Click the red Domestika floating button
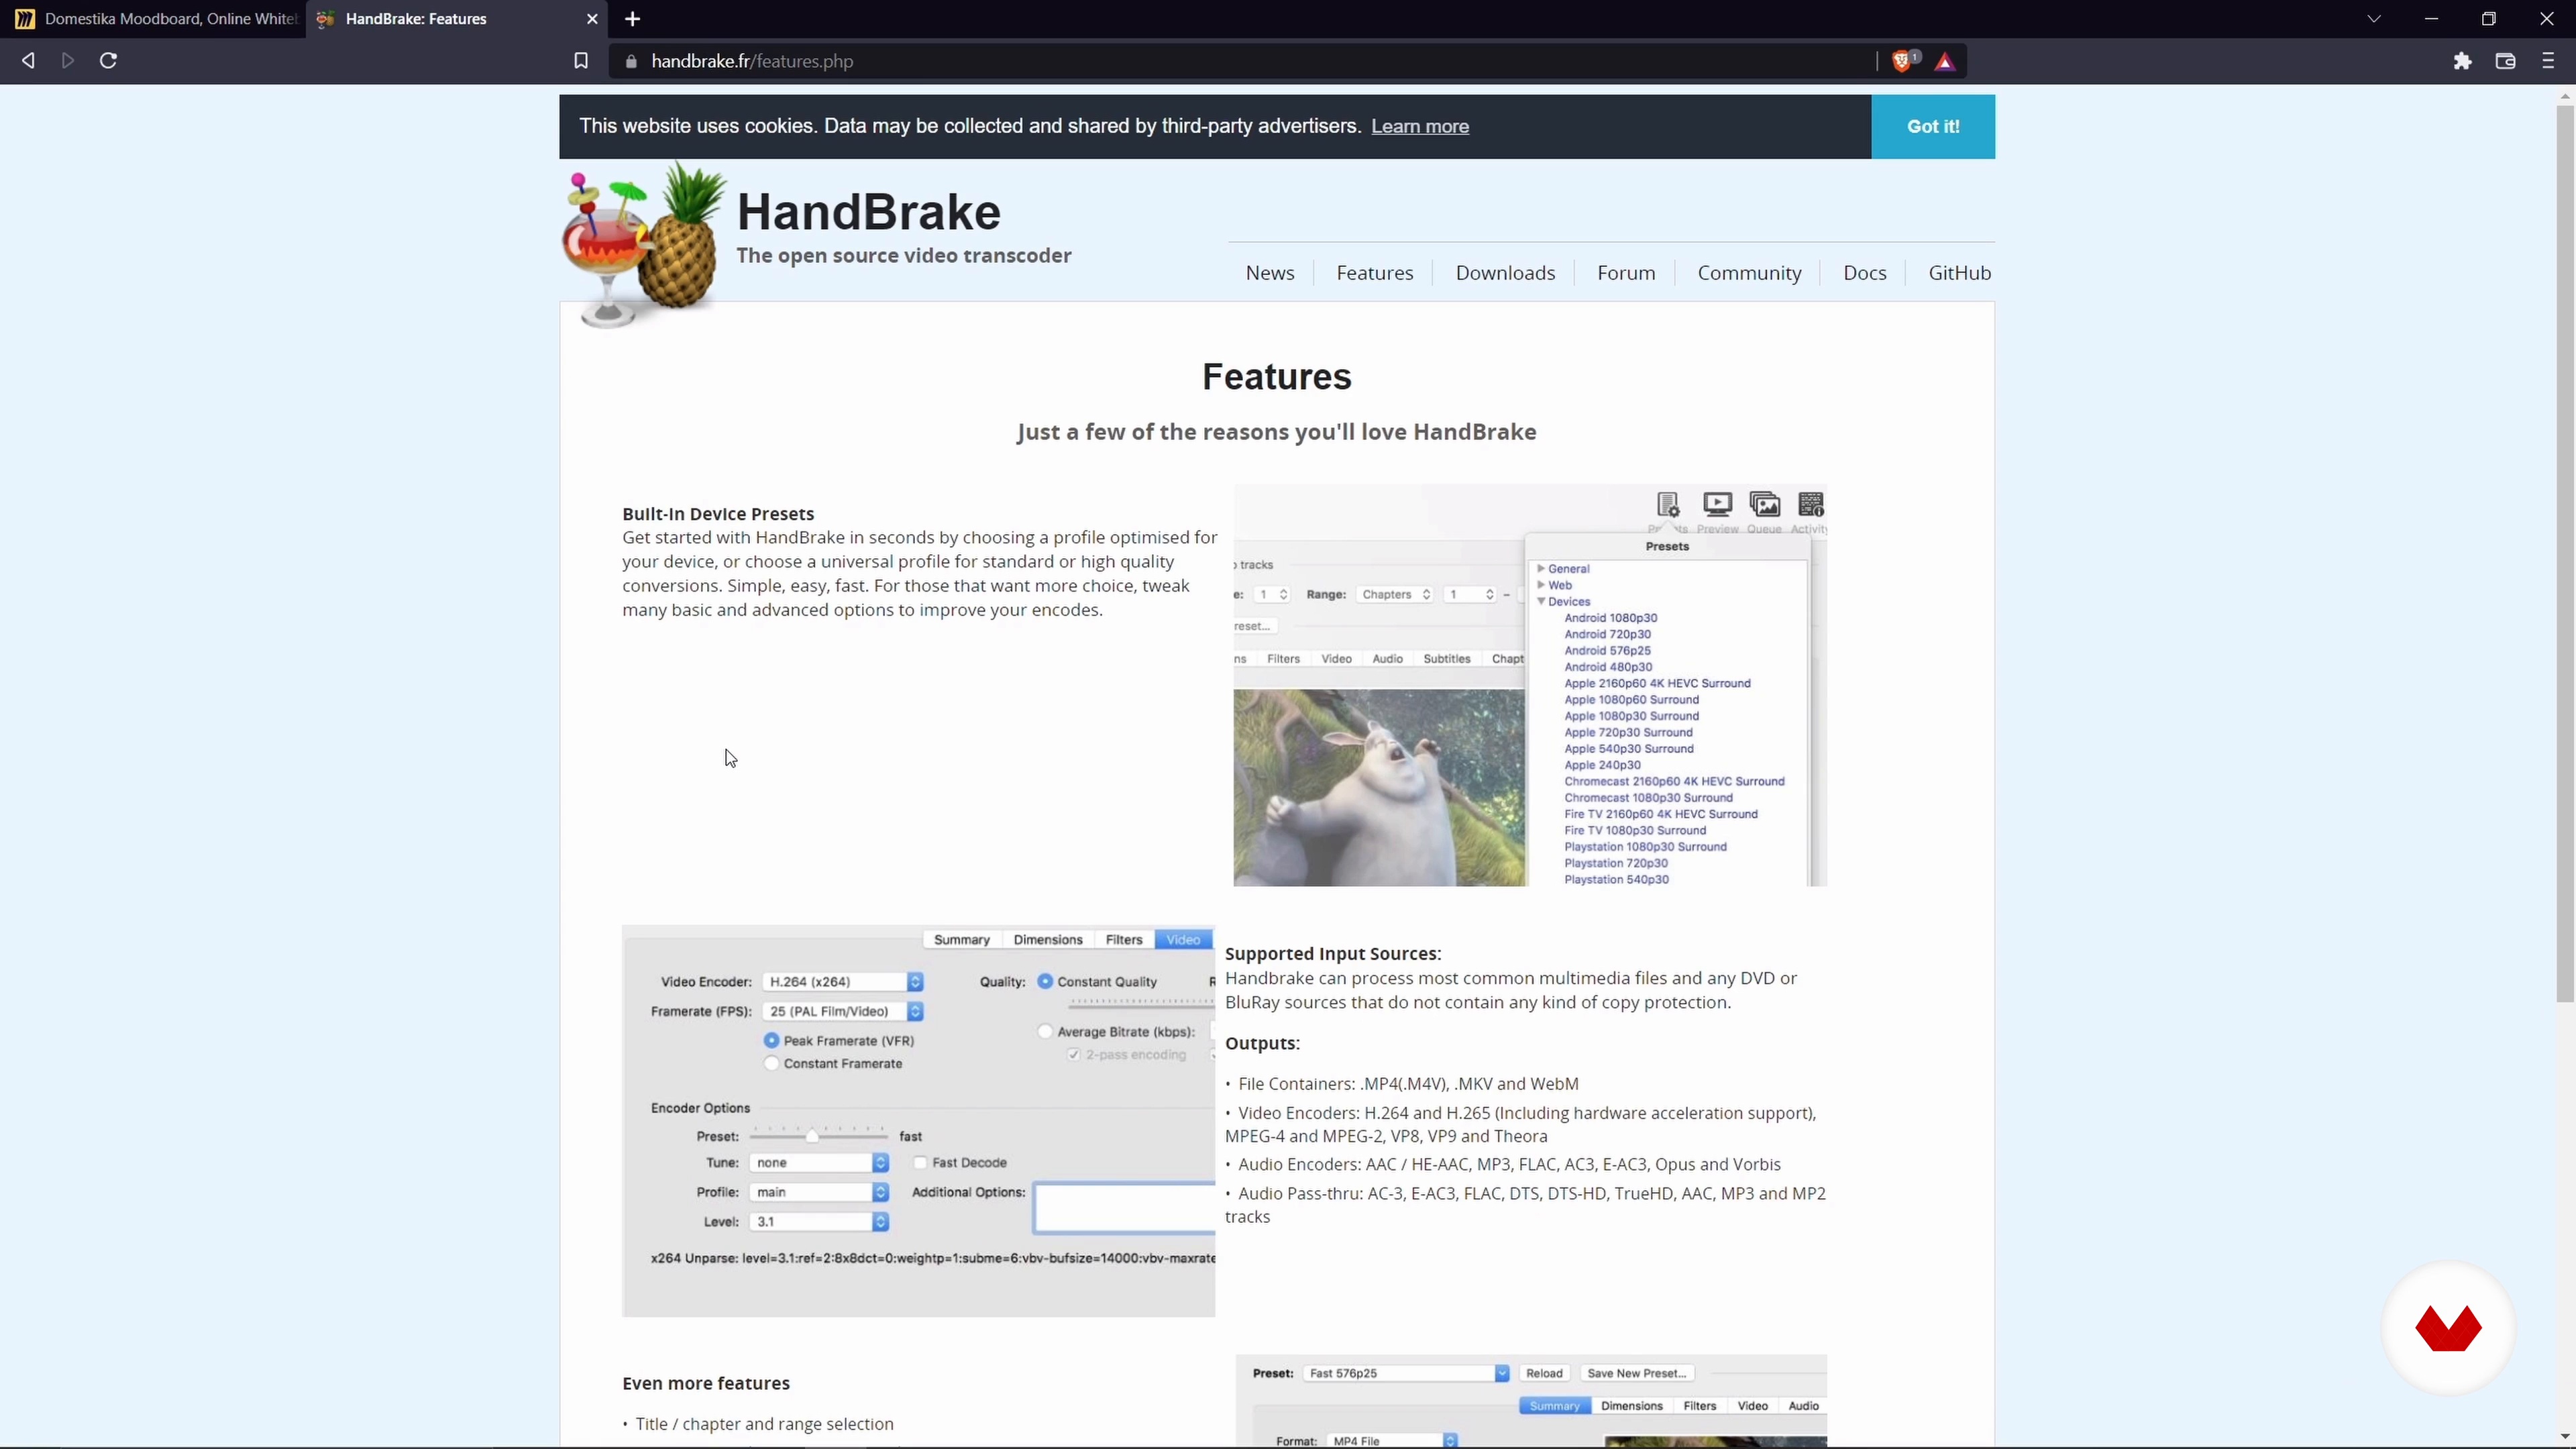Image resolution: width=2576 pixels, height=1449 pixels. coord(2448,1328)
